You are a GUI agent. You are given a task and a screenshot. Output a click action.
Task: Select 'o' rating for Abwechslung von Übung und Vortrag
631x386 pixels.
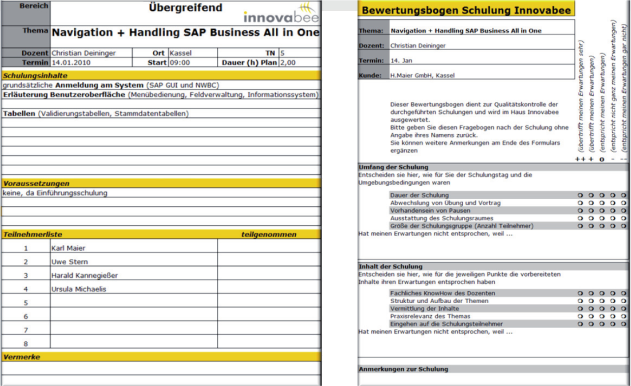coord(602,203)
